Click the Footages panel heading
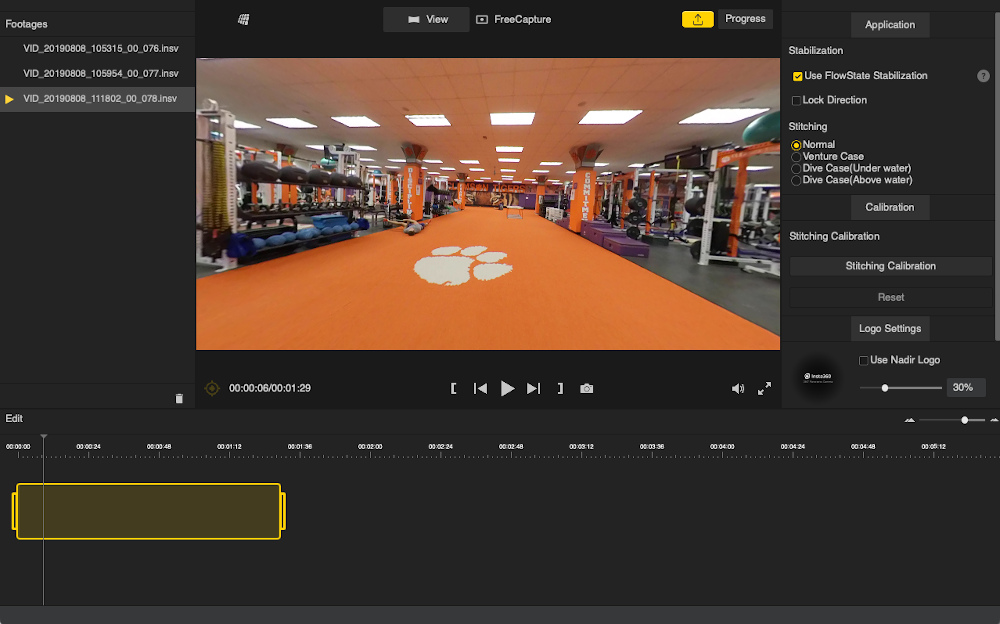Viewport: 1000px width, 624px height. (26, 24)
